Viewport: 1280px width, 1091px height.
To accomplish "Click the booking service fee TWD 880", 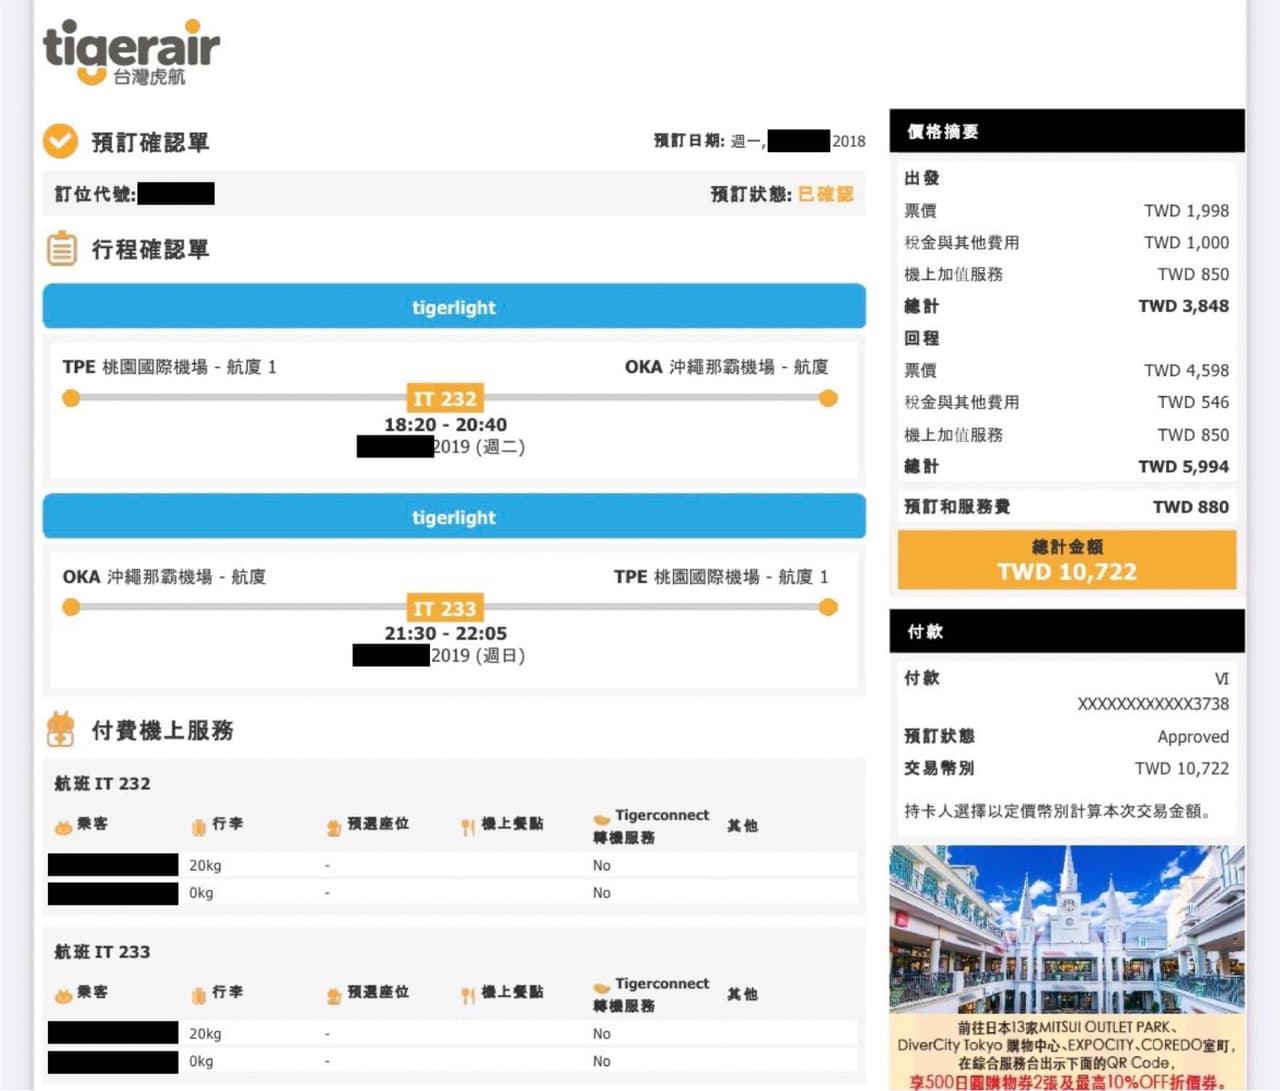I will [x=1190, y=507].
